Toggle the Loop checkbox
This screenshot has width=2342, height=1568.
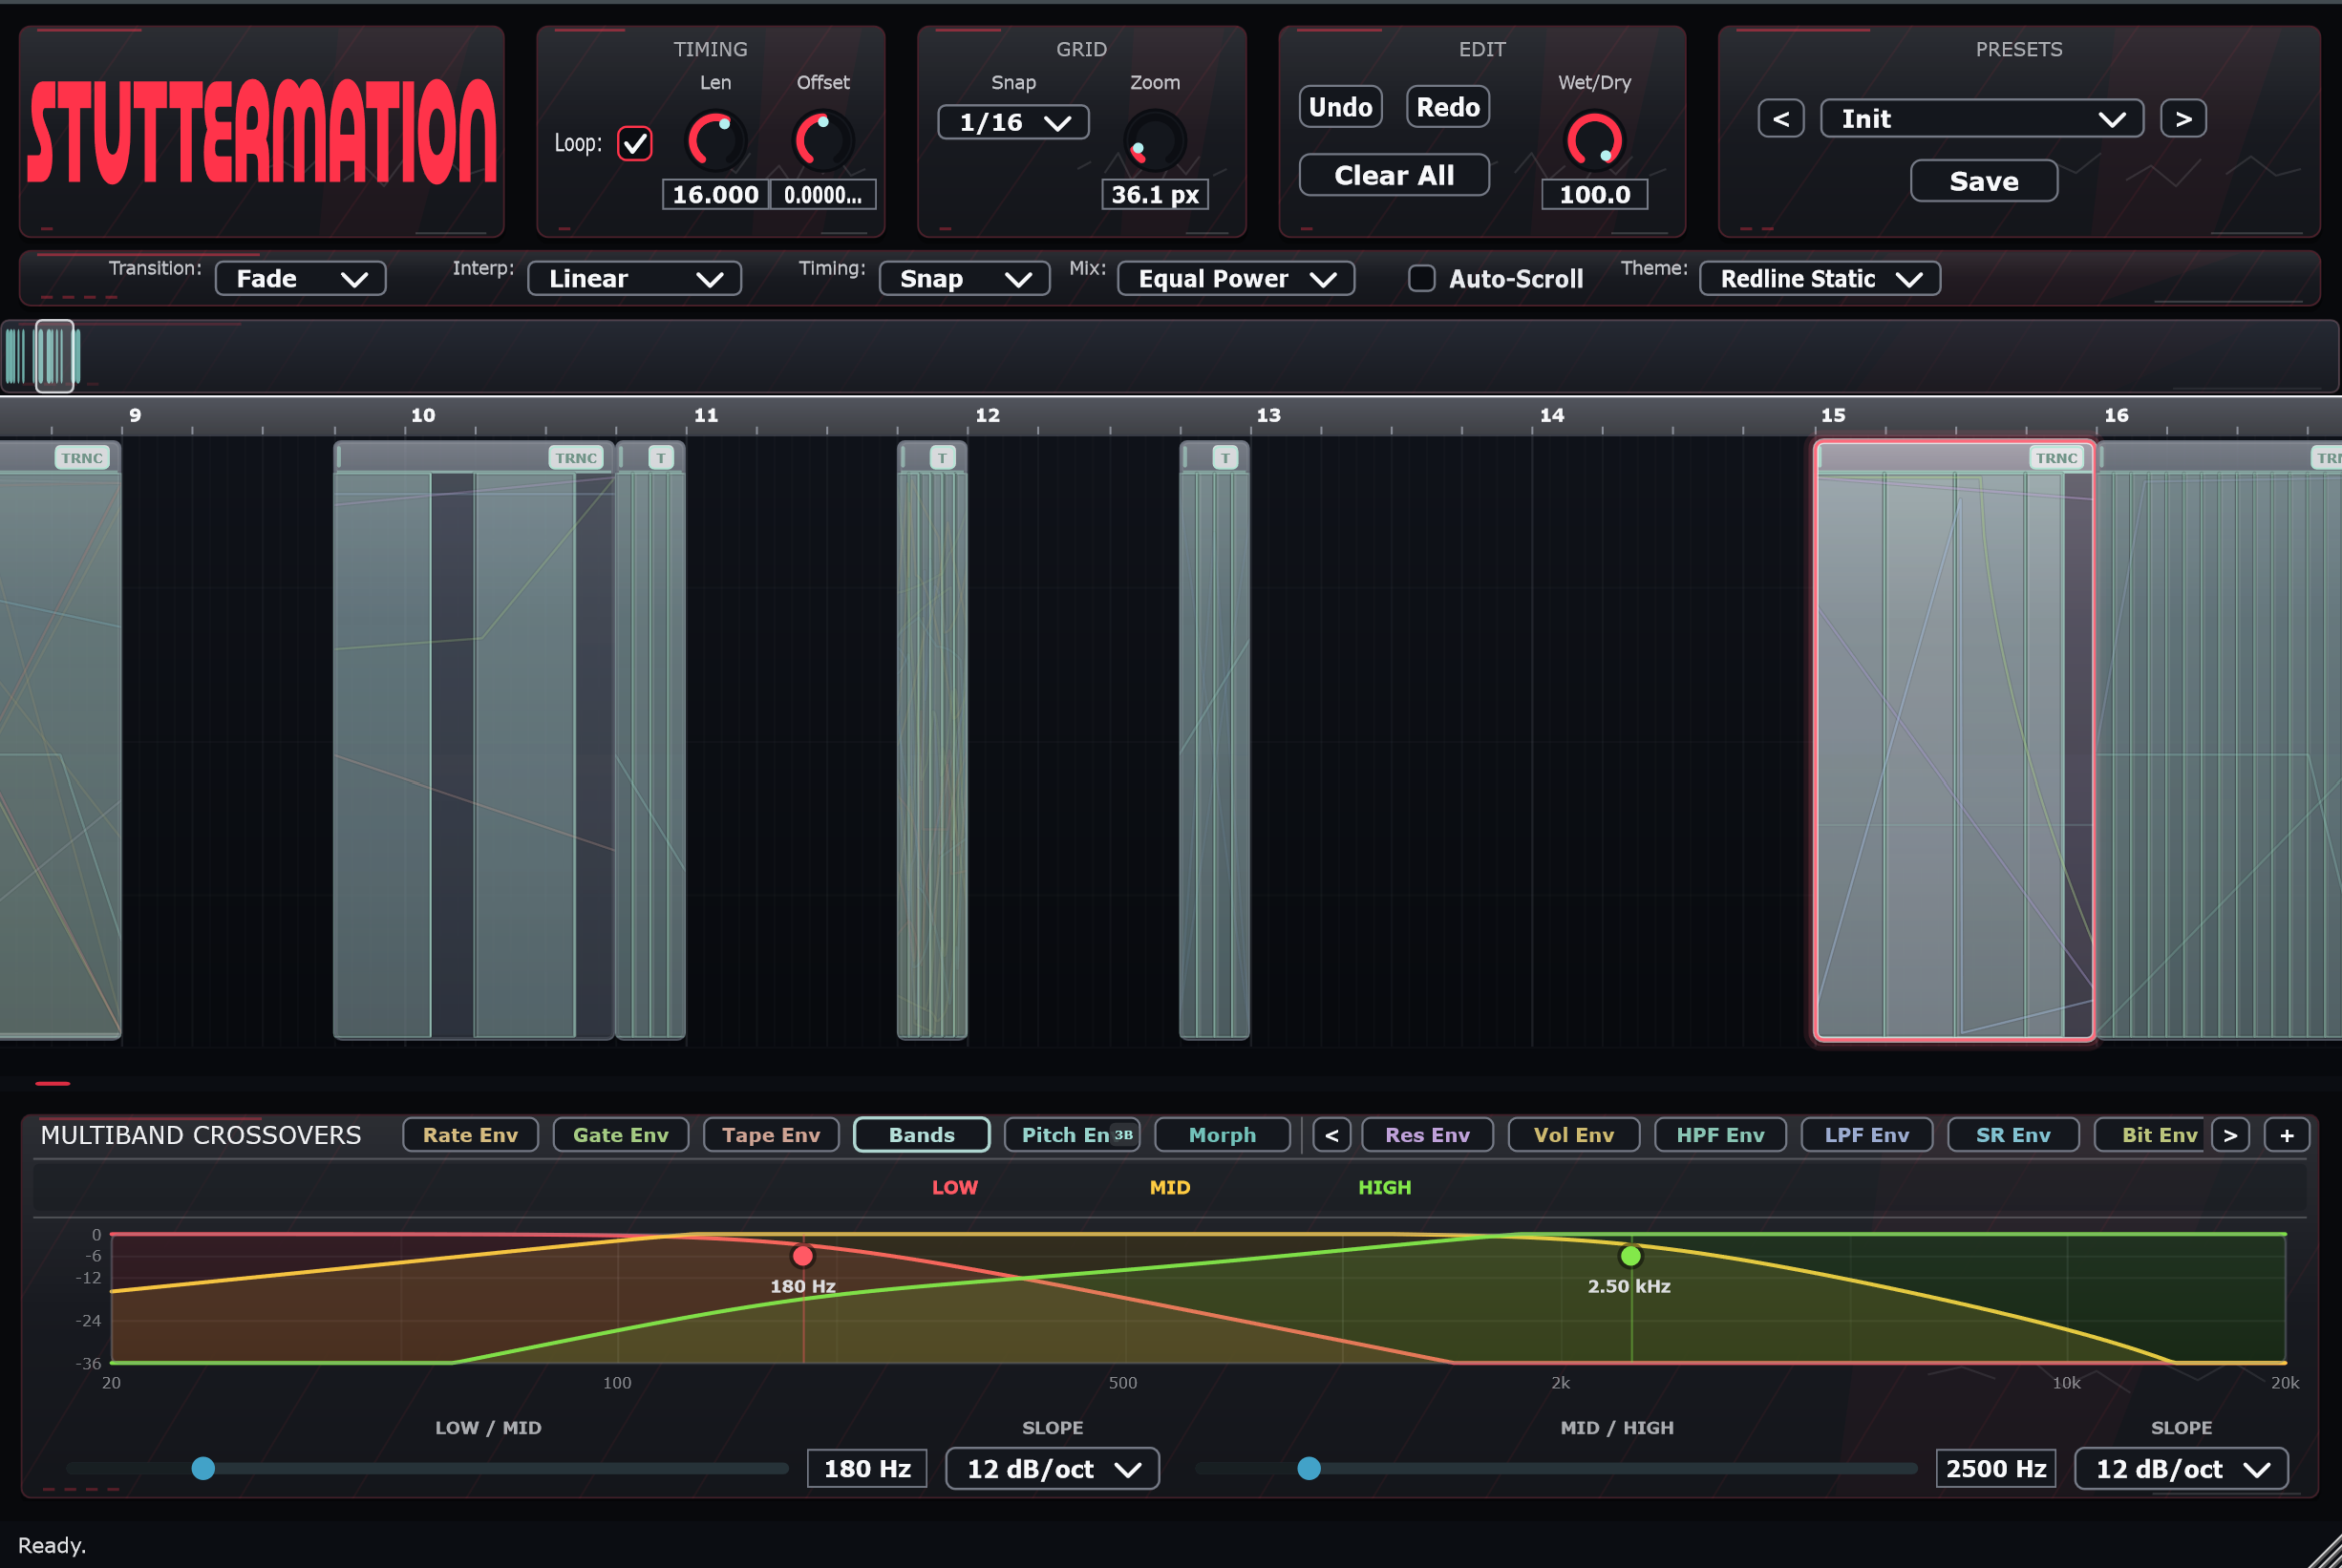[x=635, y=143]
